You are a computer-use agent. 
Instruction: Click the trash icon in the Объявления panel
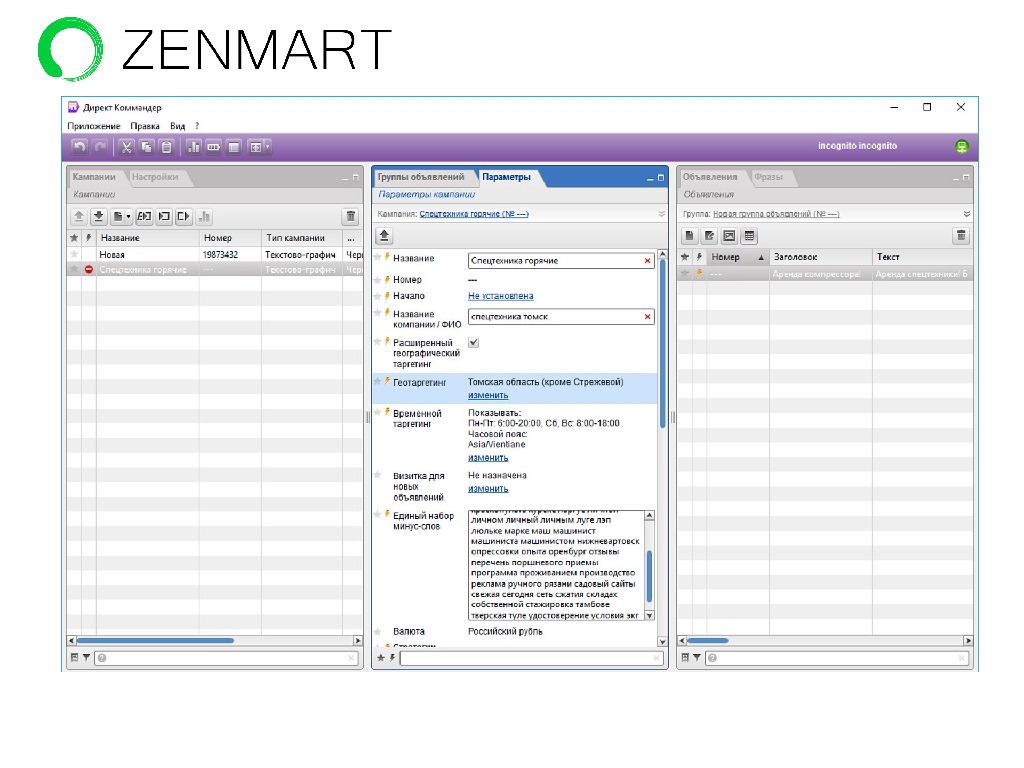click(x=961, y=236)
